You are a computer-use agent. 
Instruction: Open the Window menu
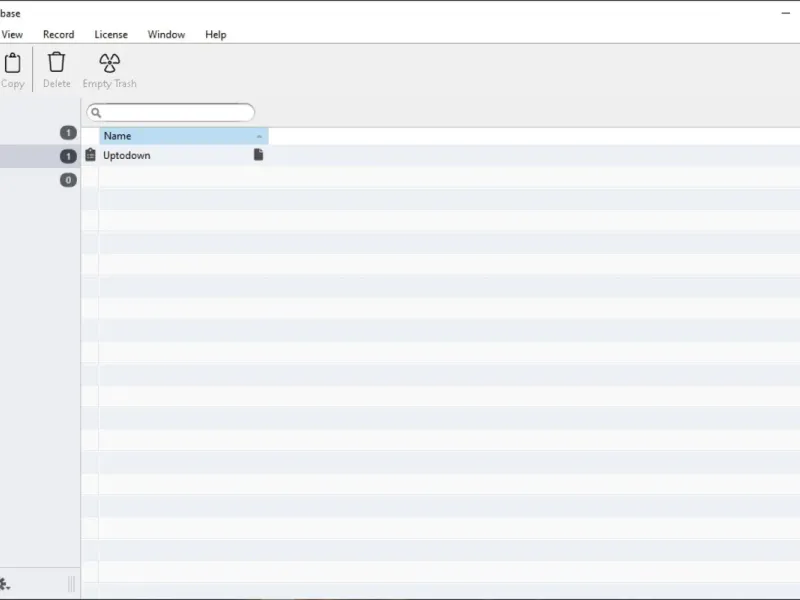tap(166, 35)
